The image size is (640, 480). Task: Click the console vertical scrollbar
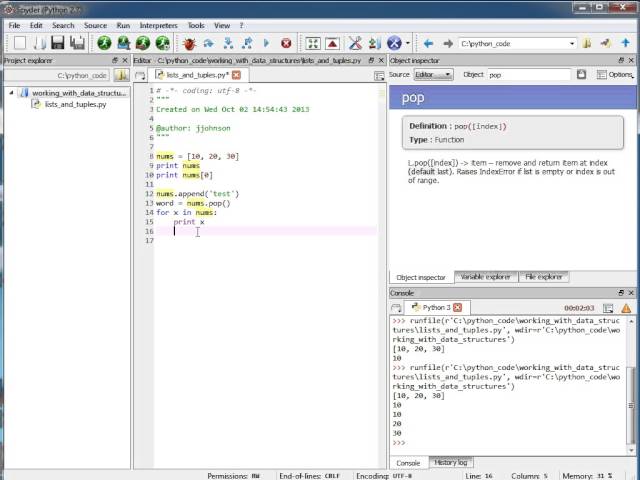point(631,385)
